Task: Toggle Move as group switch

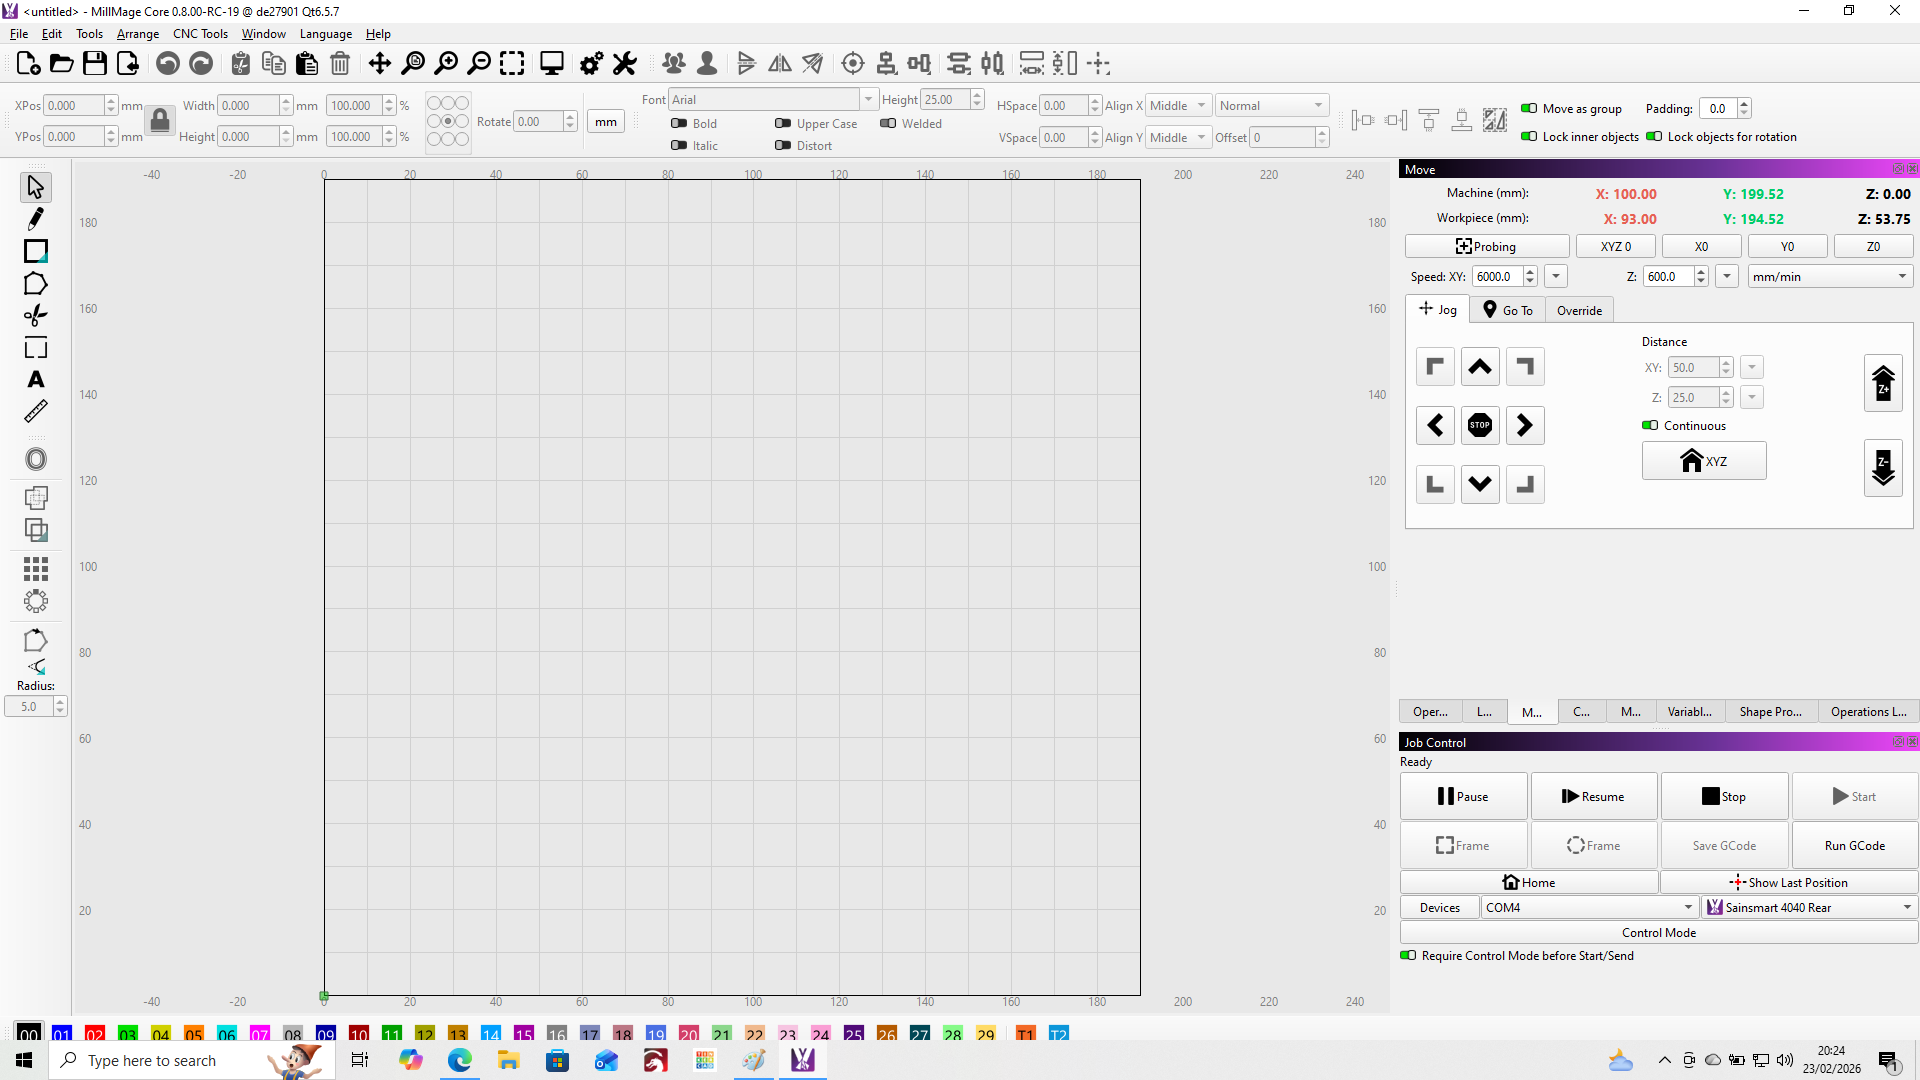Action: point(1529,109)
